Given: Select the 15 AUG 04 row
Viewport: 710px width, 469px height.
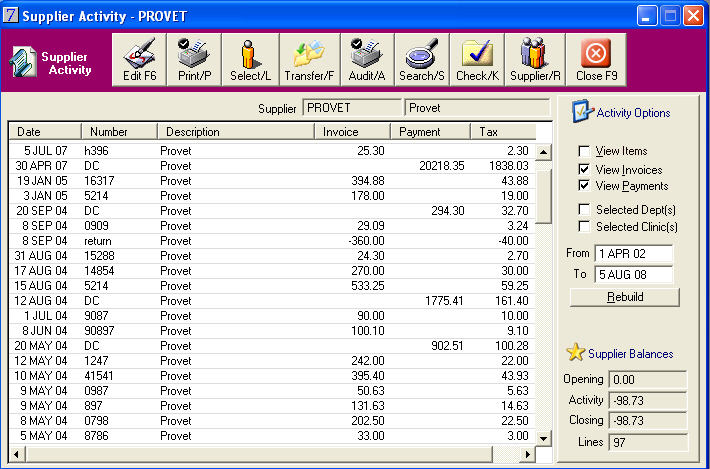Looking at the screenshot, I should [x=272, y=286].
